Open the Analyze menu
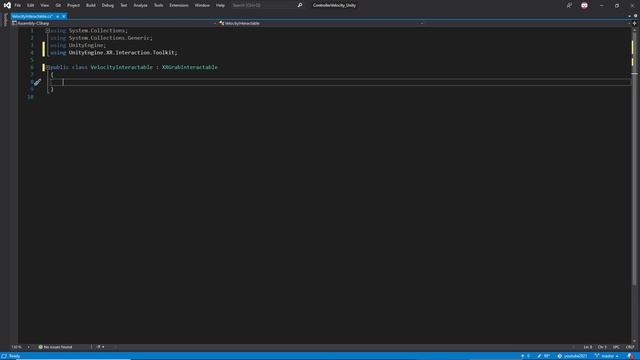 point(140,5)
